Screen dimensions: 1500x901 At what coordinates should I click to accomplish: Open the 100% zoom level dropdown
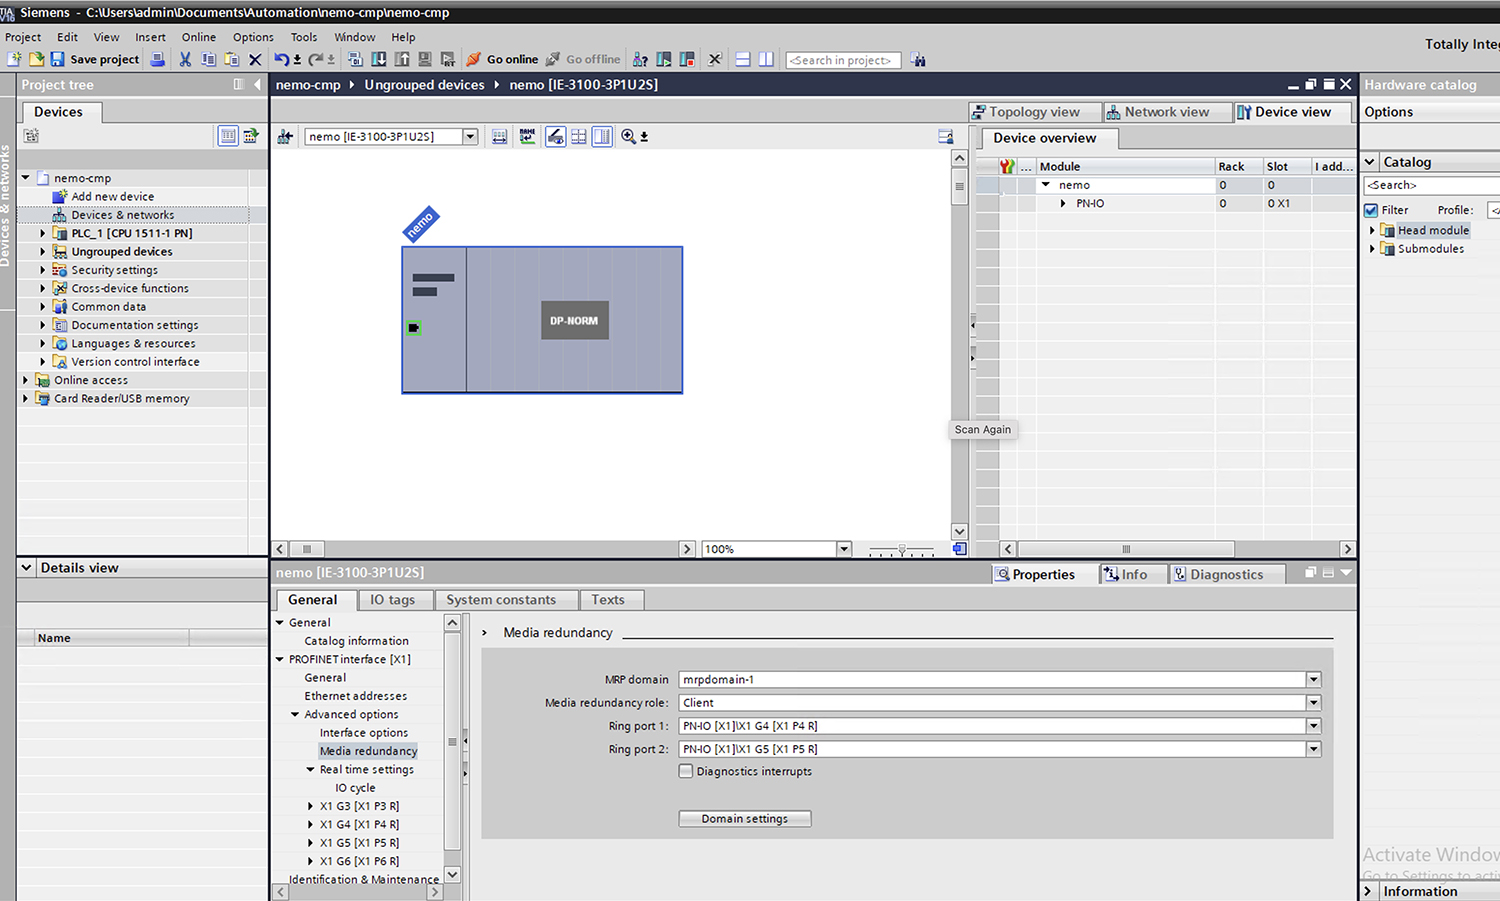[x=844, y=549]
